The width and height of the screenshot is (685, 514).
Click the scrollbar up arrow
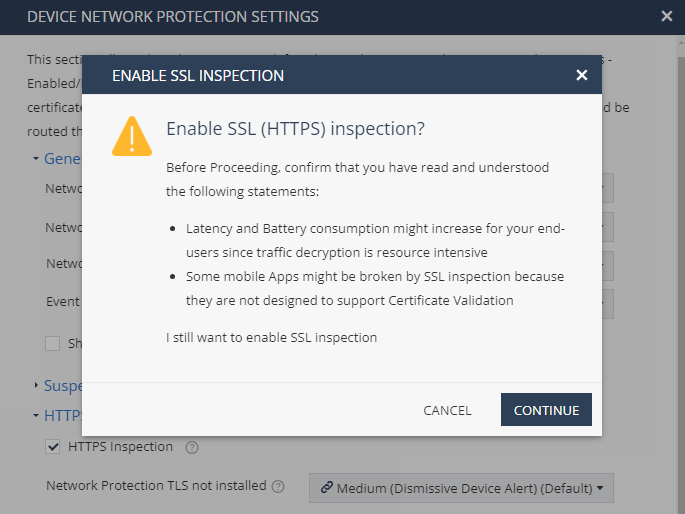click(681, 42)
